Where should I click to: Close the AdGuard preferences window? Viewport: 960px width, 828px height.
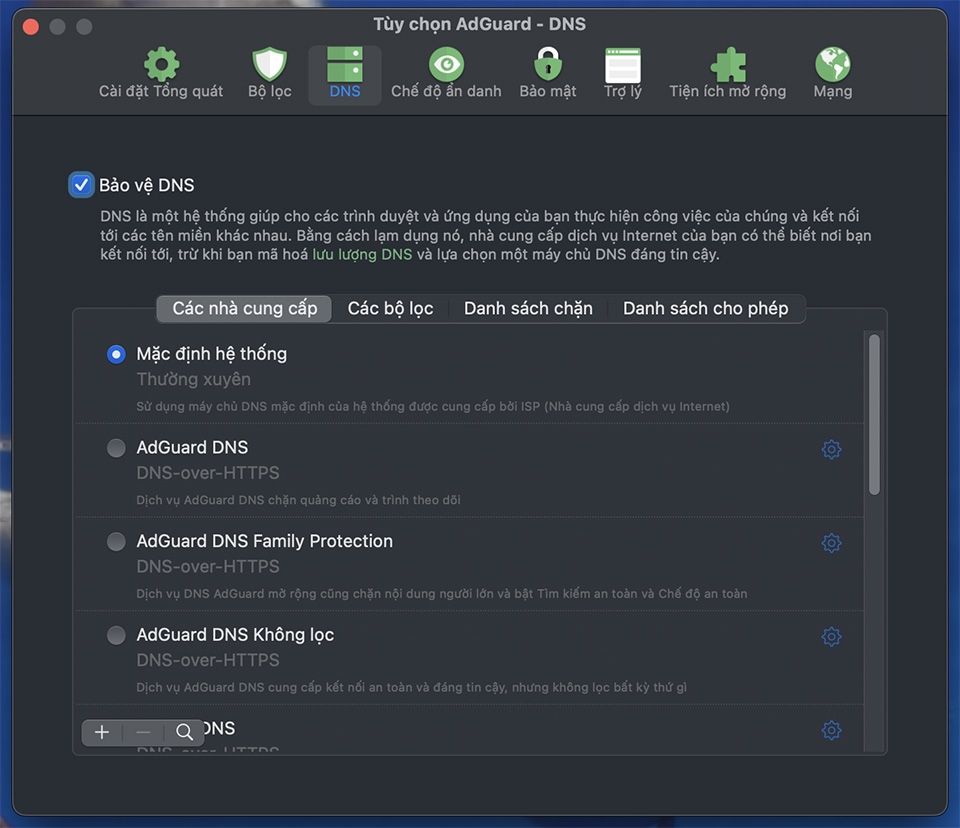pos(31,27)
